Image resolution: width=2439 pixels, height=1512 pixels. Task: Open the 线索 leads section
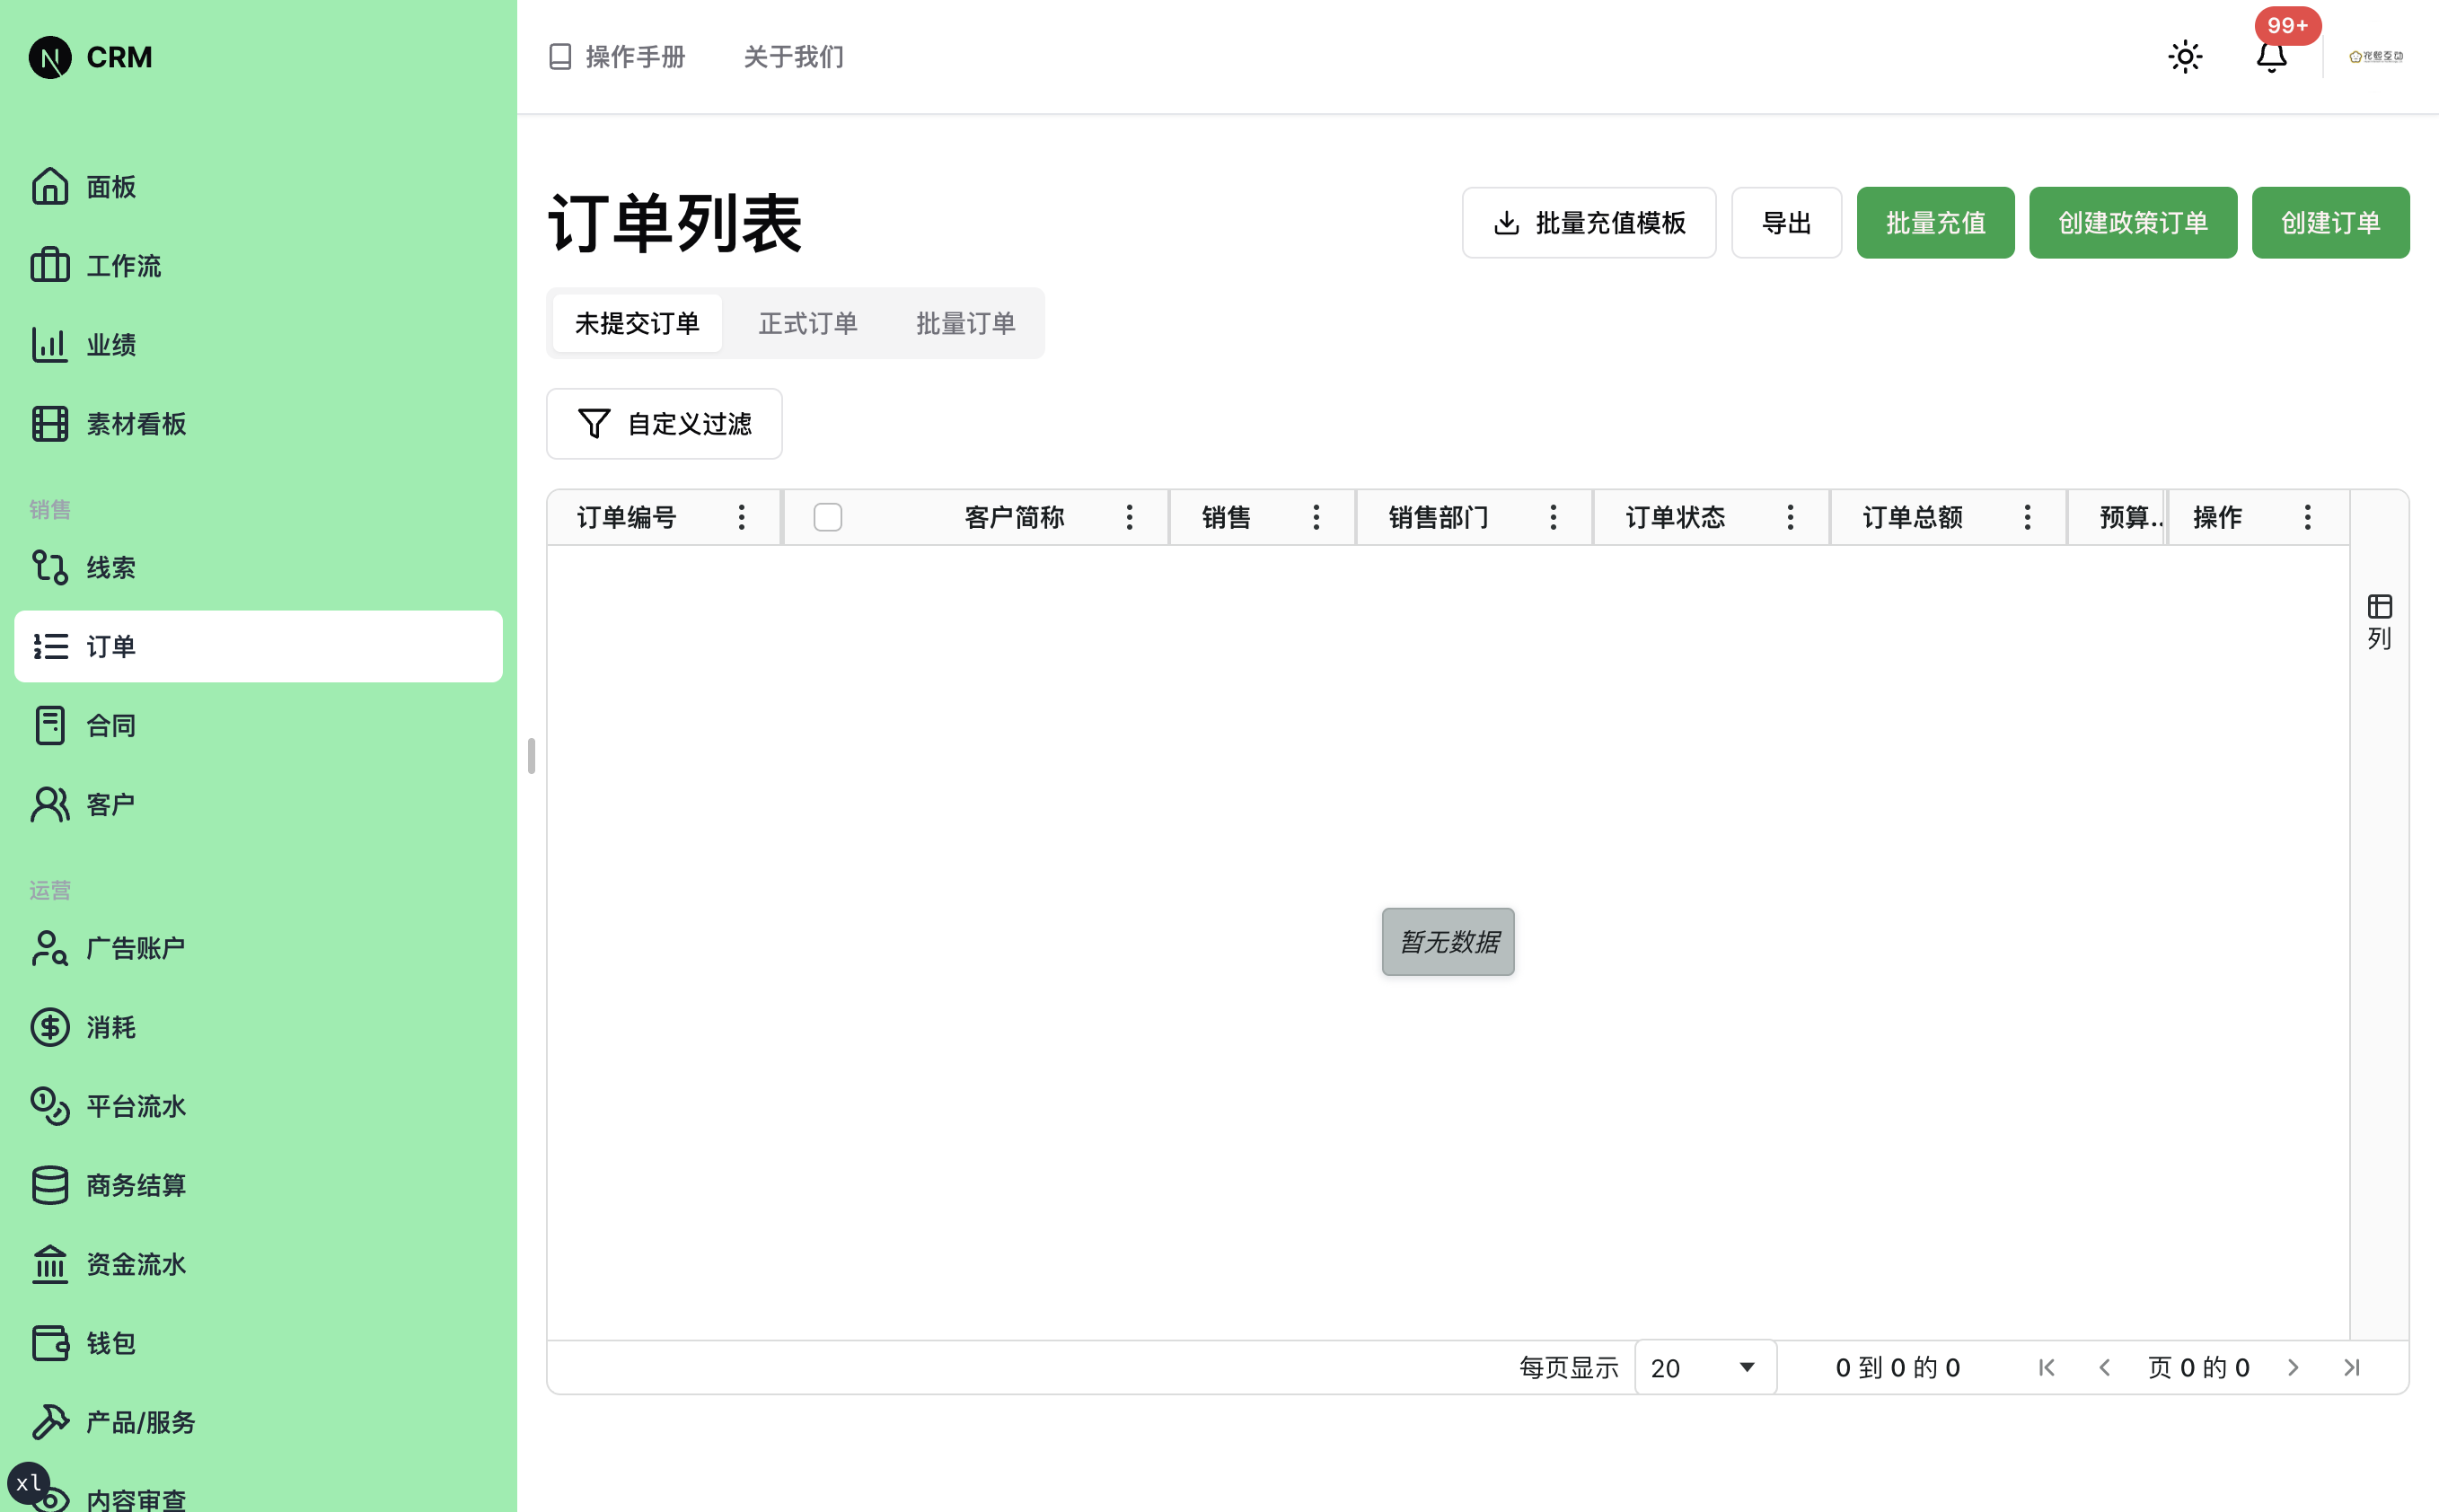111,567
